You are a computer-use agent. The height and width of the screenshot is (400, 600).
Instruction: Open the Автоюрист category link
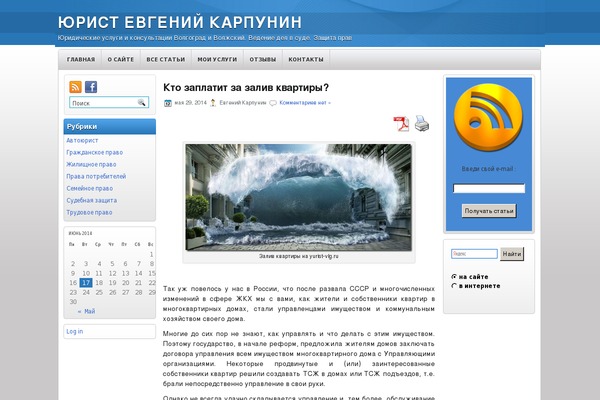[x=82, y=140]
